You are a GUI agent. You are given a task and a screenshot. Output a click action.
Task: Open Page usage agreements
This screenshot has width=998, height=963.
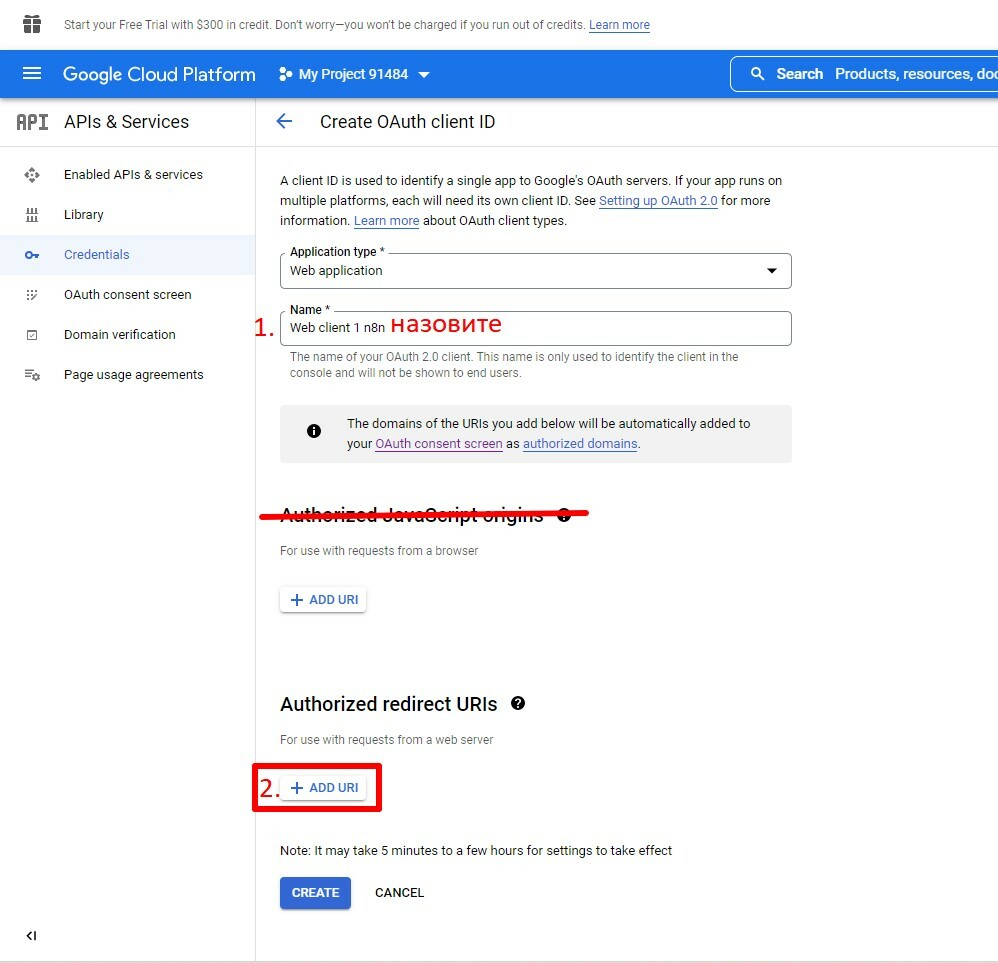coord(134,375)
